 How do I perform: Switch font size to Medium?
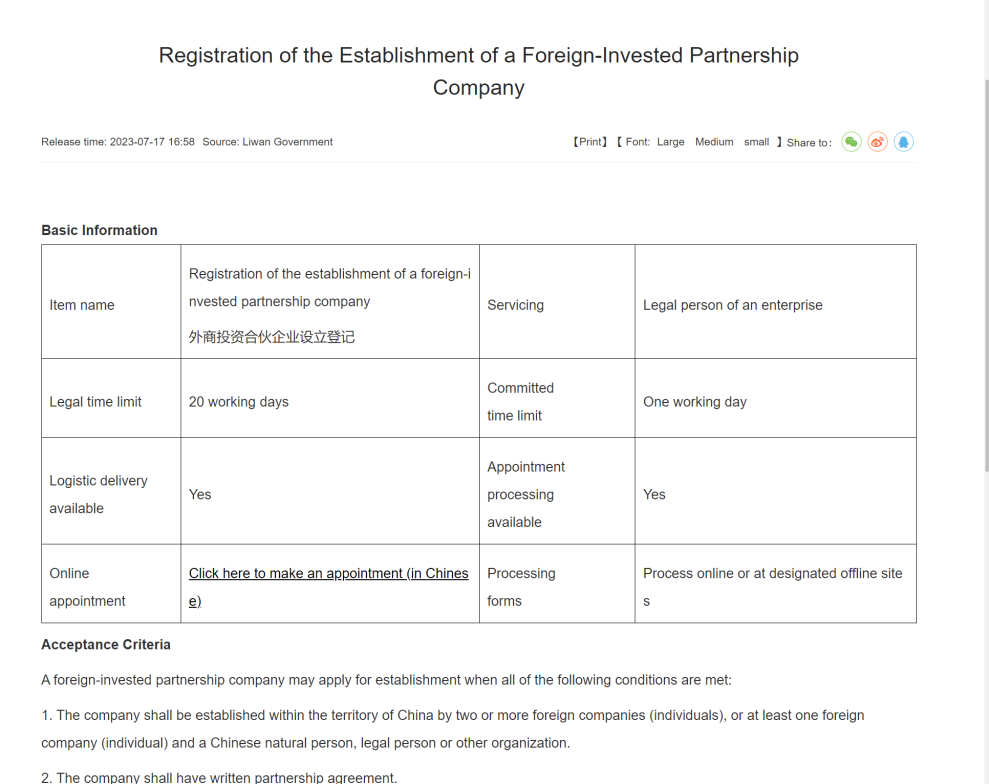click(714, 142)
